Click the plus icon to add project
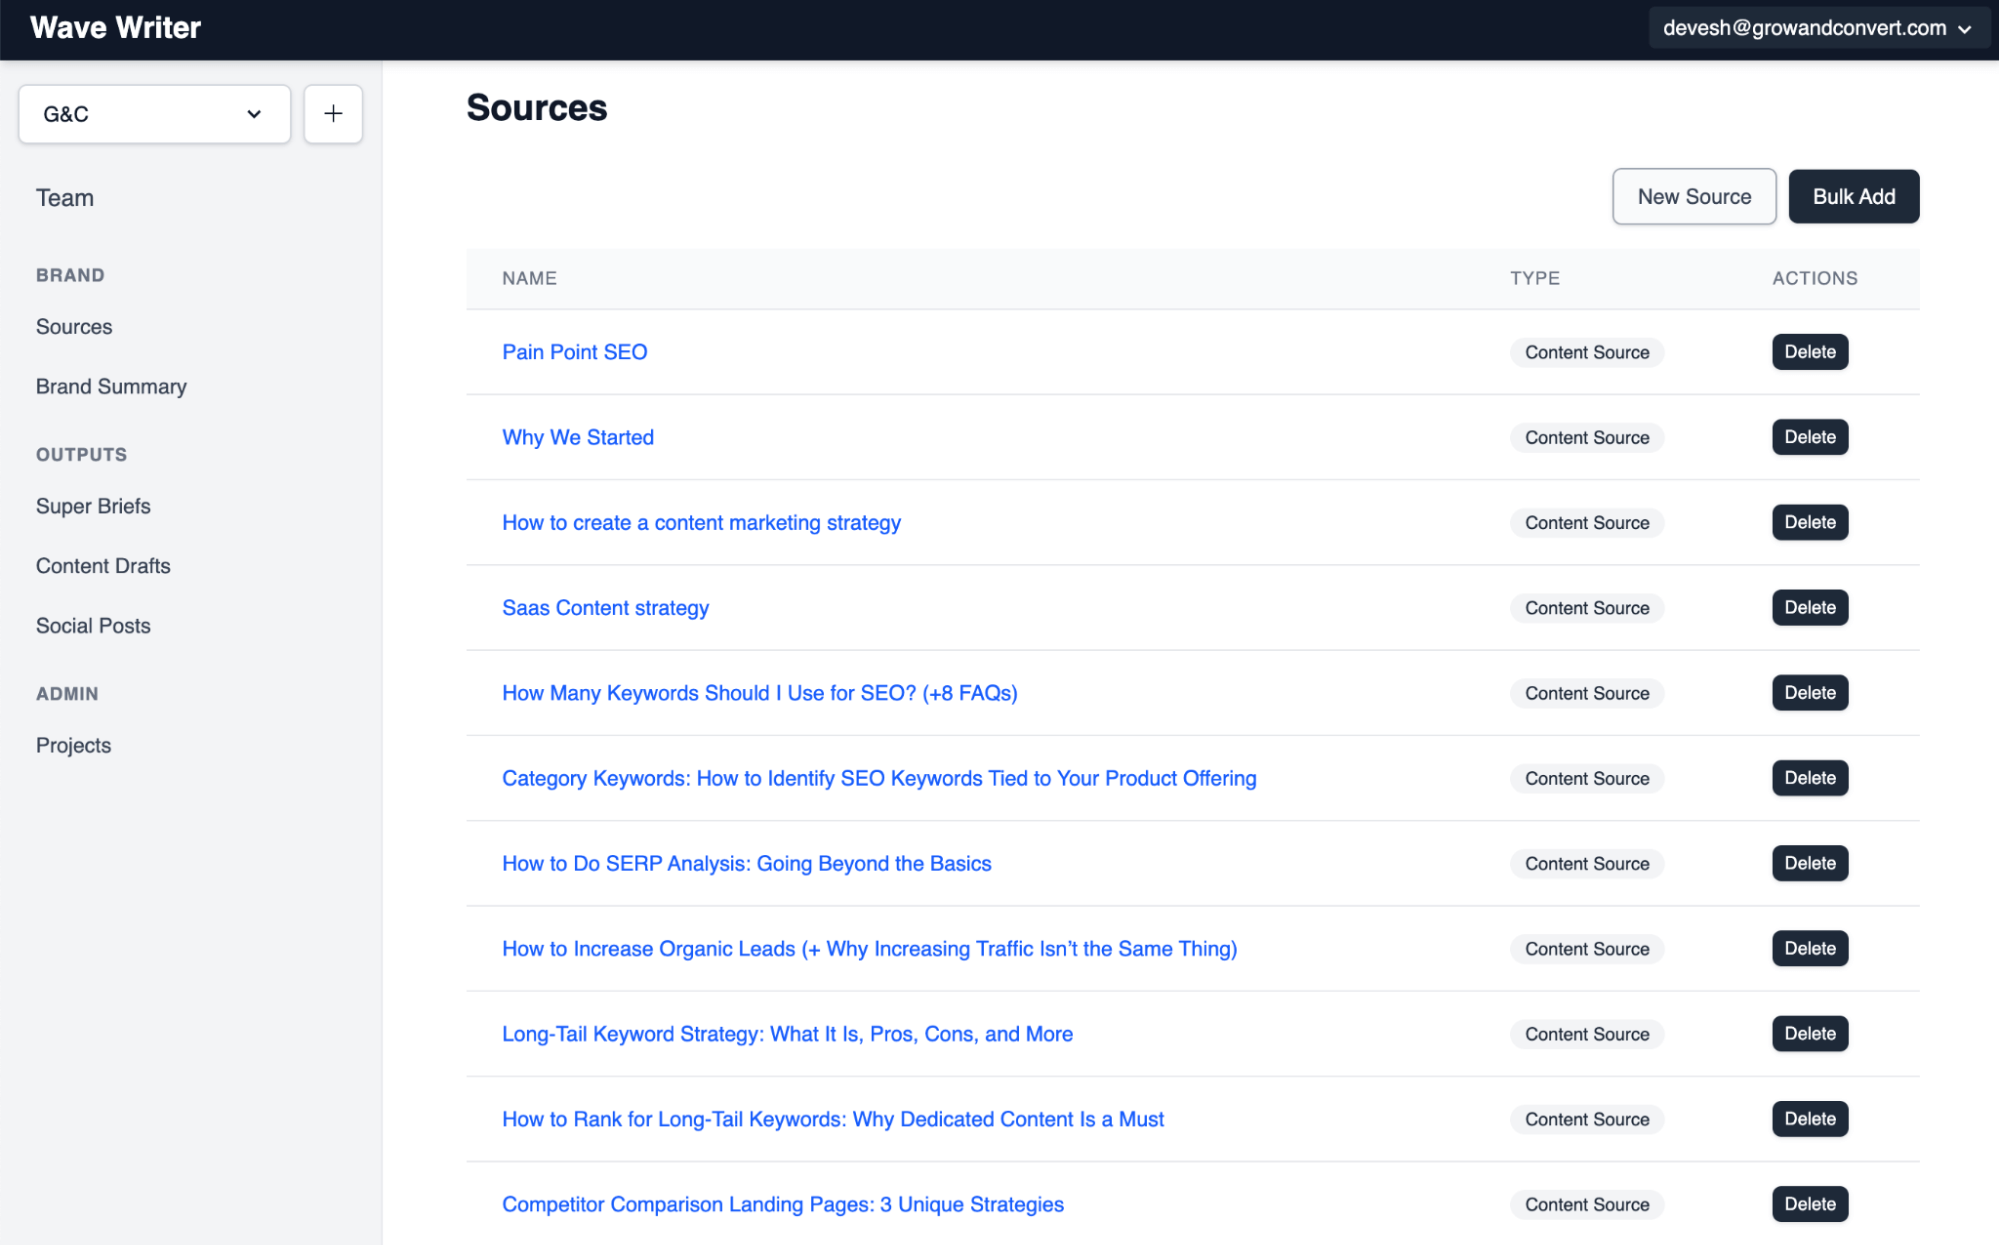The image size is (1999, 1245). click(x=333, y=114)
